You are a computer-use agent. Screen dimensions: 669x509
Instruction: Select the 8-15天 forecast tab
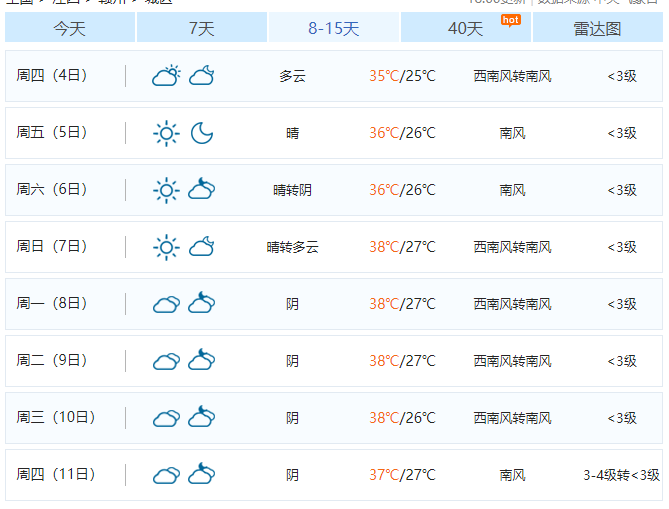click(x=334, y=28)
